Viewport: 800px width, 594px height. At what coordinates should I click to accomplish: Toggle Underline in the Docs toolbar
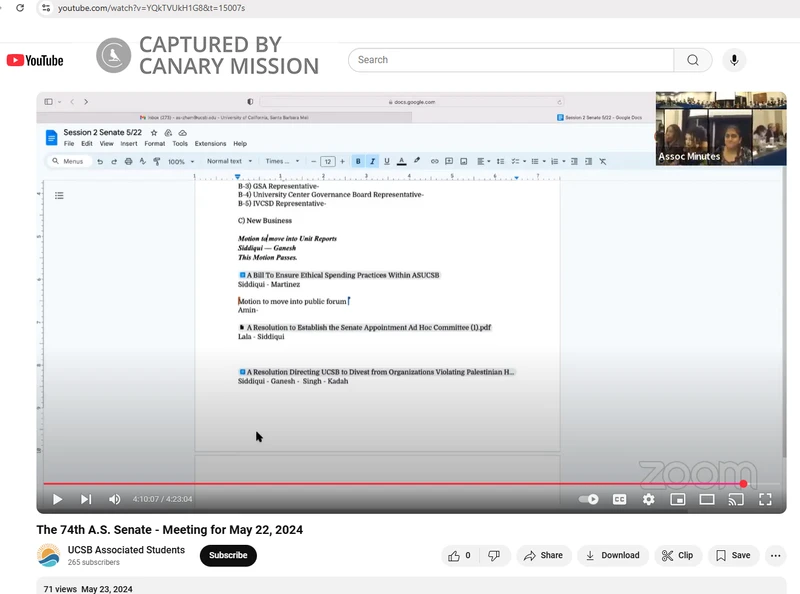click(387, 161)
